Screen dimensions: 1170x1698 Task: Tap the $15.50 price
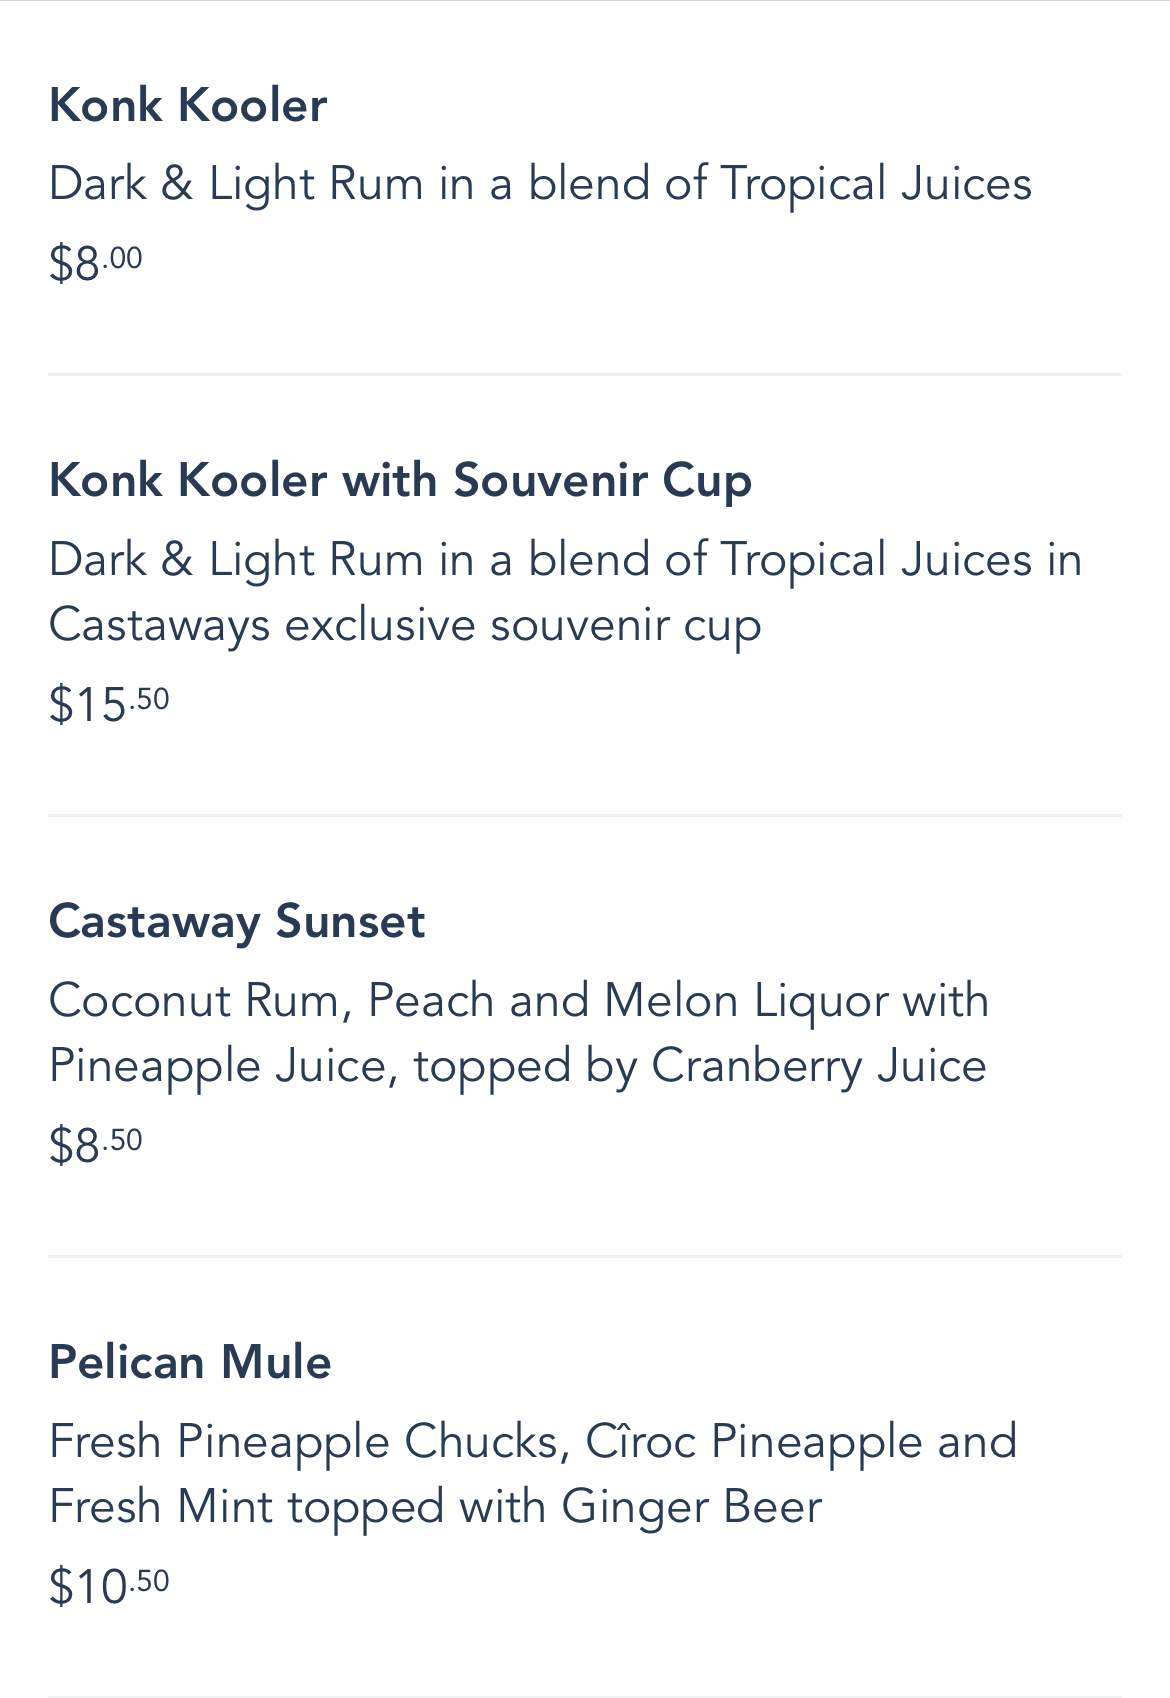click(x=109, y=705)
